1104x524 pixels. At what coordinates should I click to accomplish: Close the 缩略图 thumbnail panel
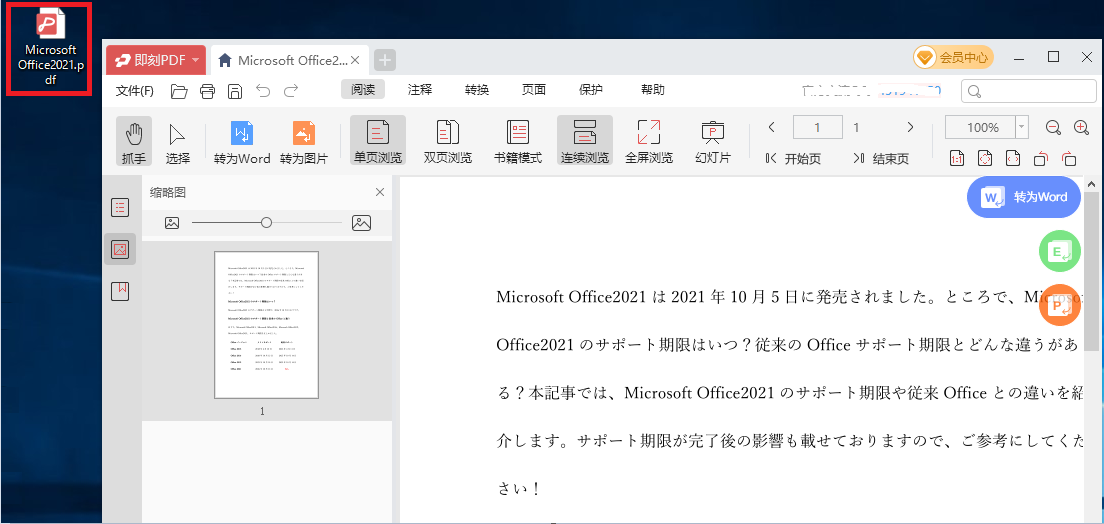click(380, 192)
